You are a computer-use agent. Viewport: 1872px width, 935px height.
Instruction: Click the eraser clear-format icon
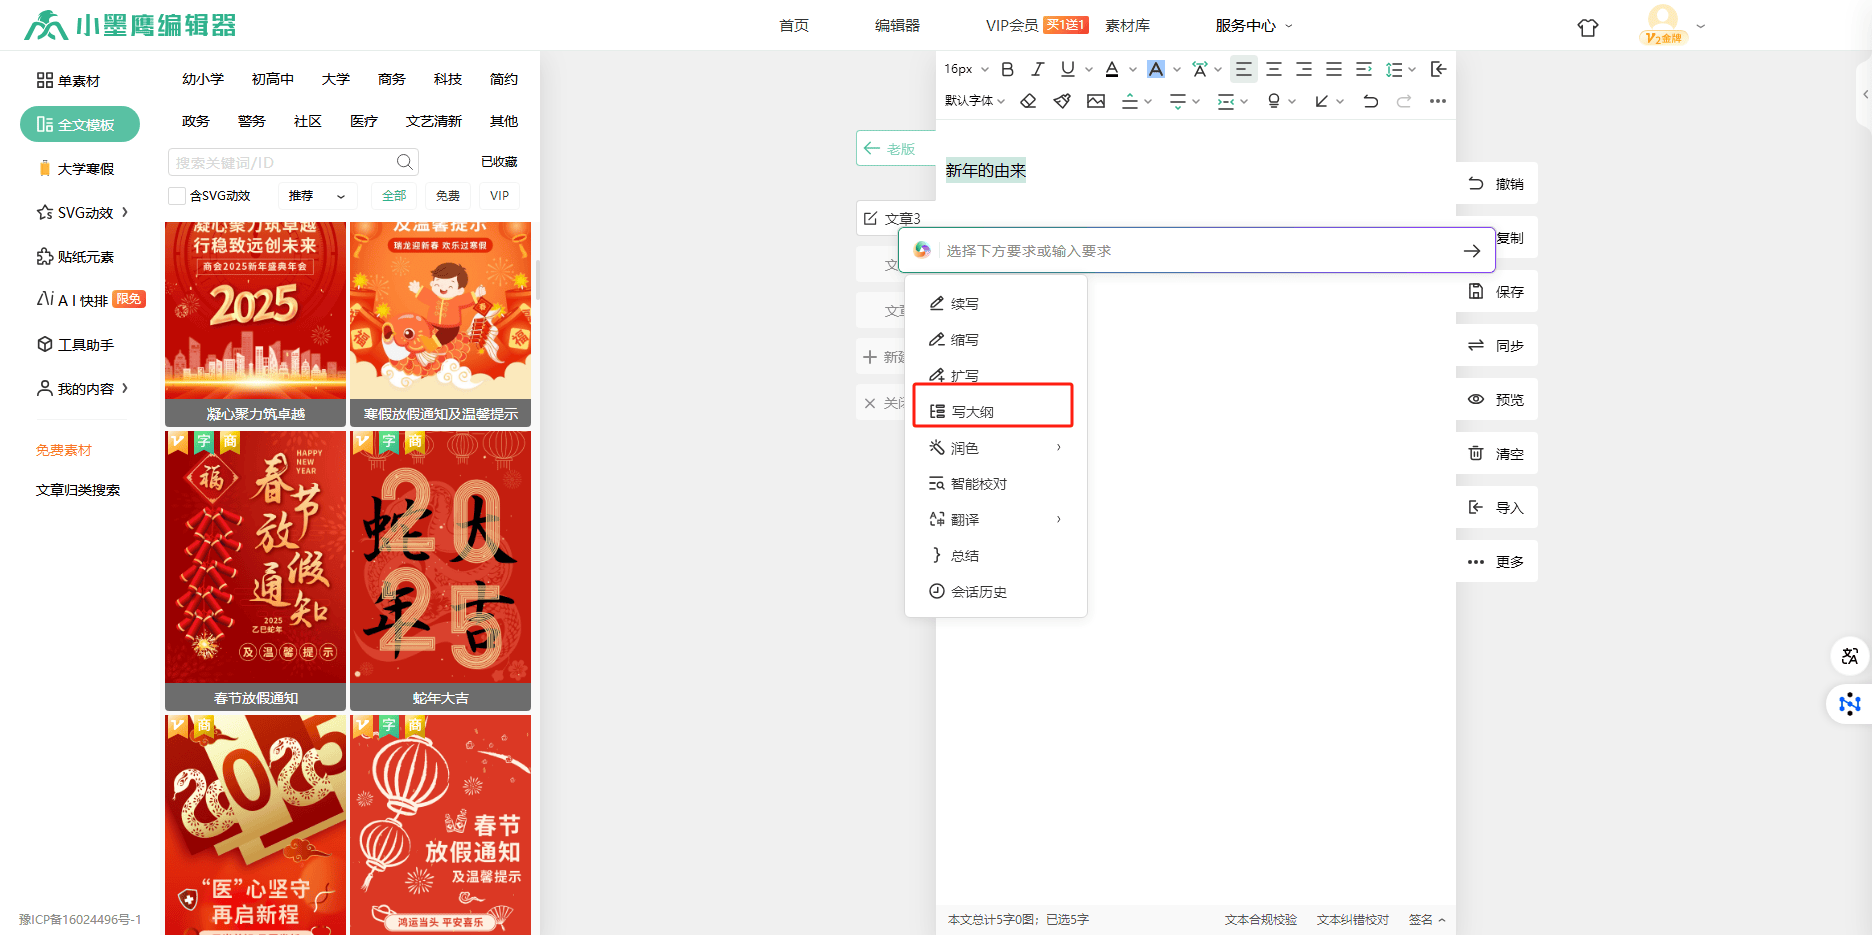[1028, 101]
